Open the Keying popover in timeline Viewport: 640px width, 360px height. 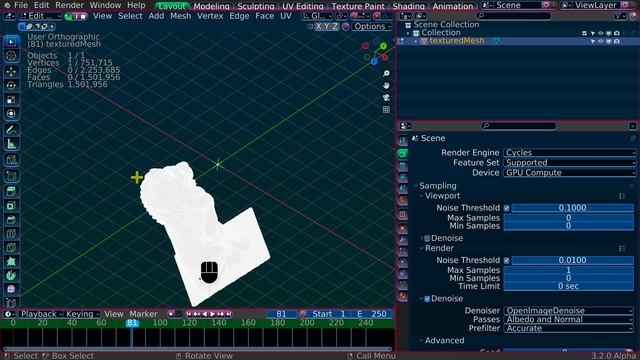click(x=83, y=314)
